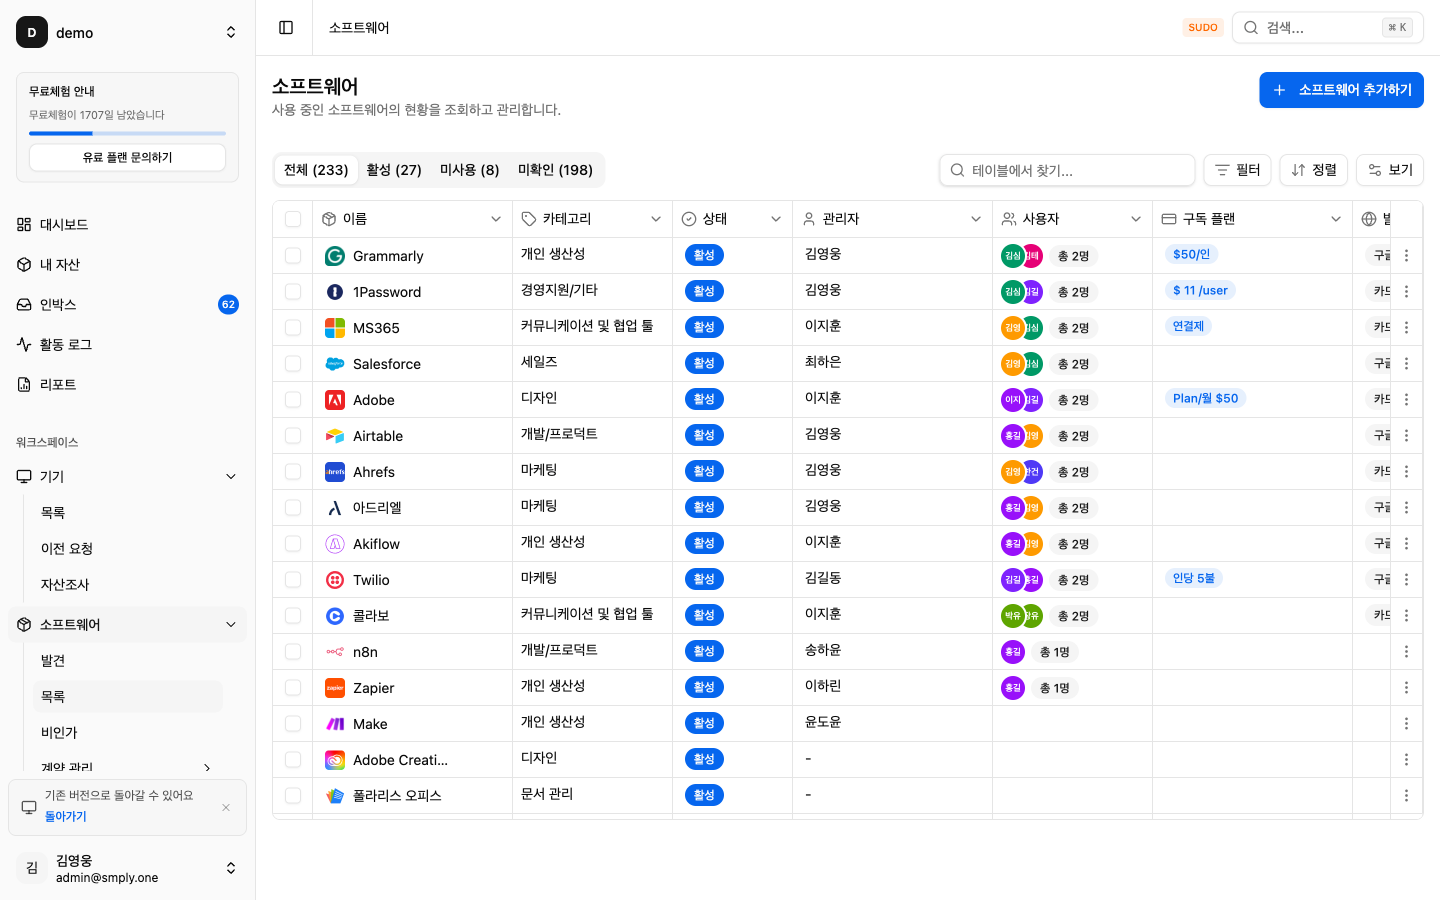Image resolution: width=1440 pixels, height=900 pixels.
Task: Open 활동 로그 in the sidebar
Action: [127, 344]
